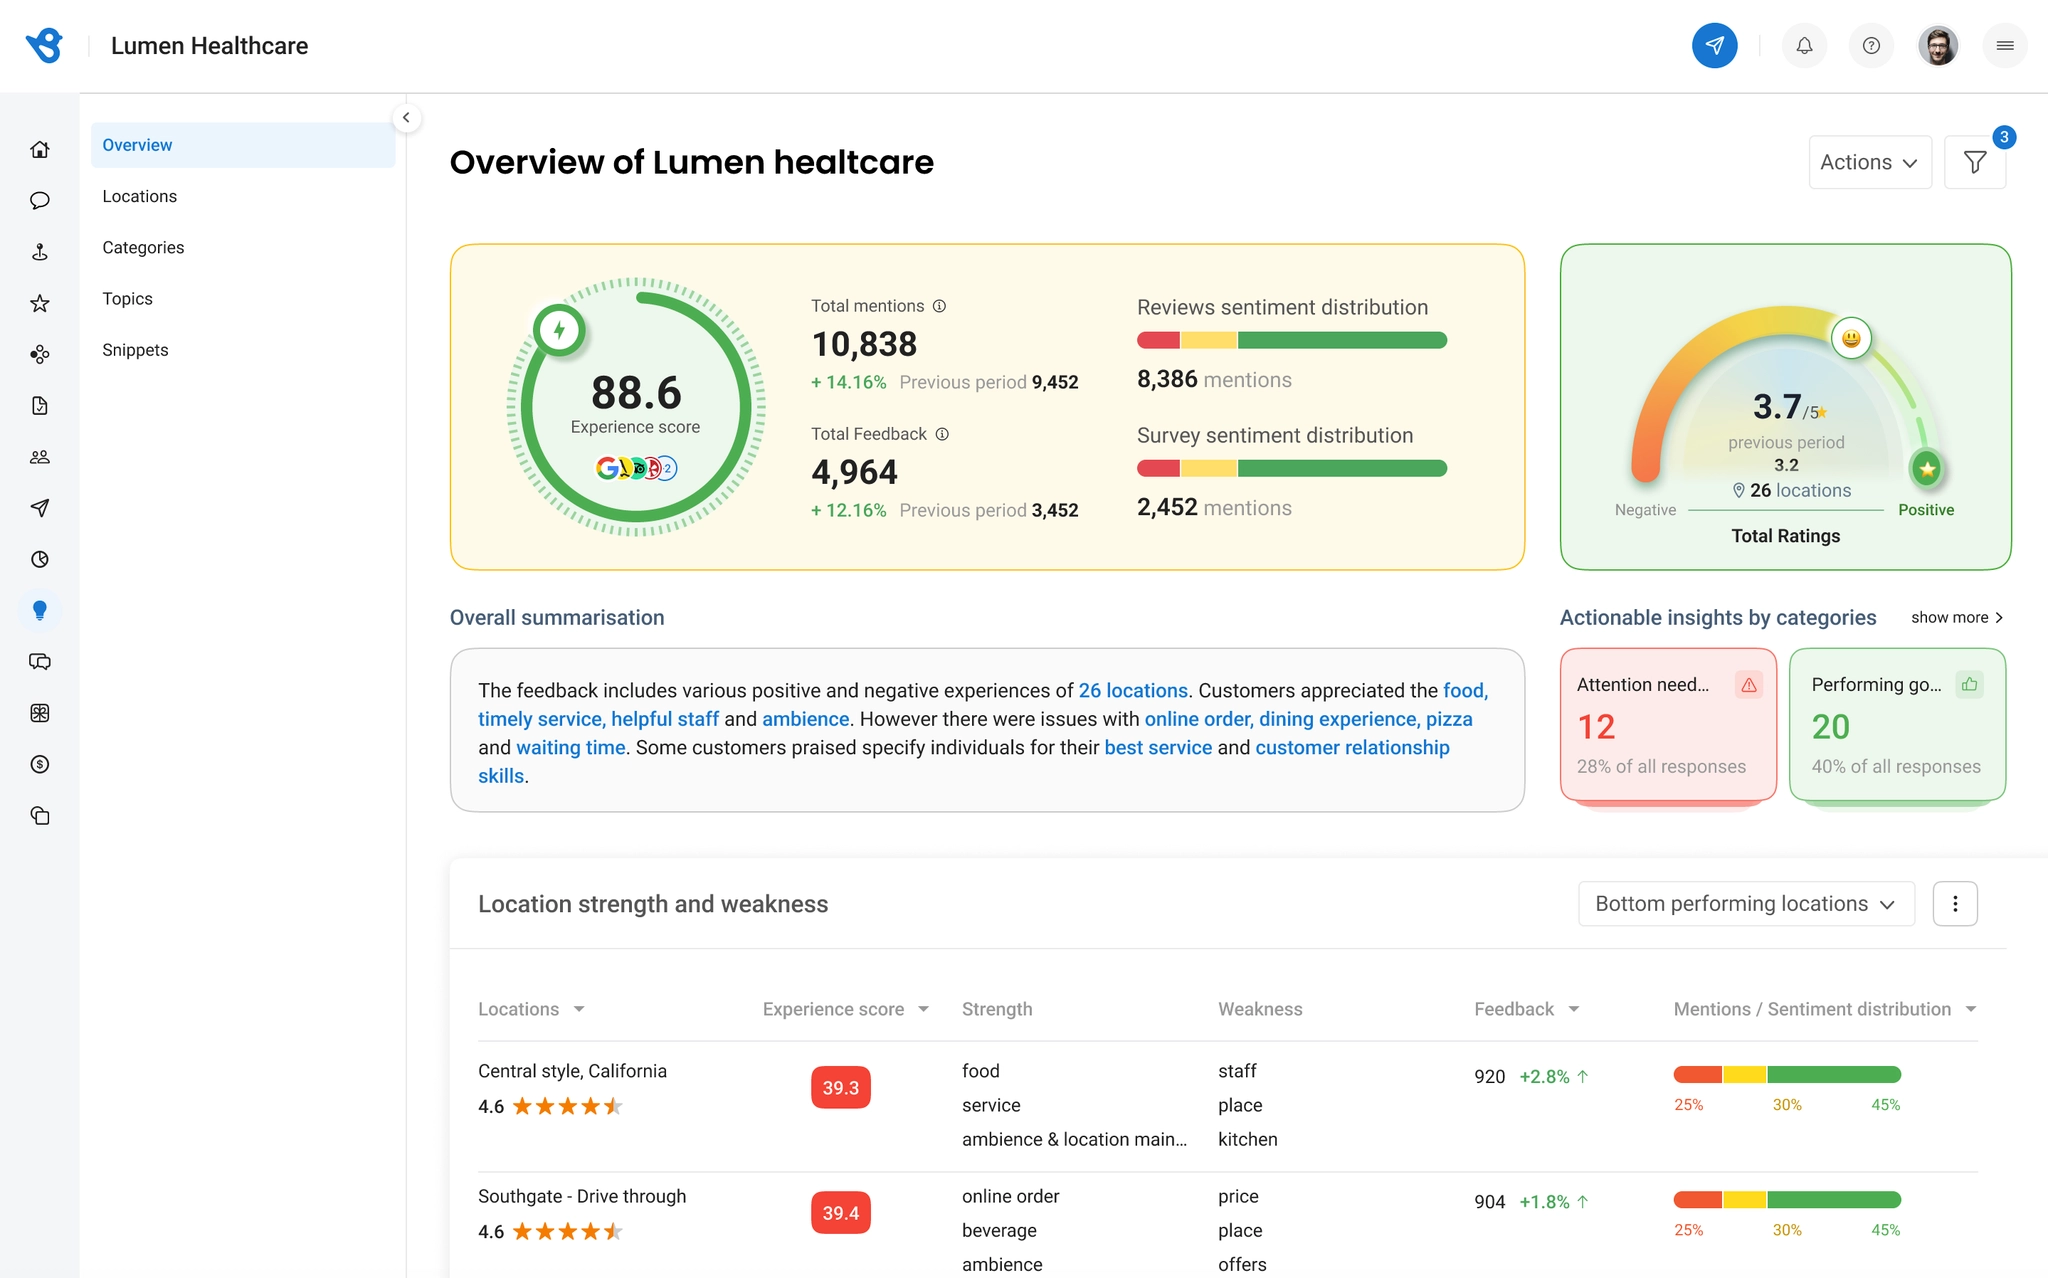
Task: Click the Reviews sentiment distribution bar
Action: click(1292, 340)
